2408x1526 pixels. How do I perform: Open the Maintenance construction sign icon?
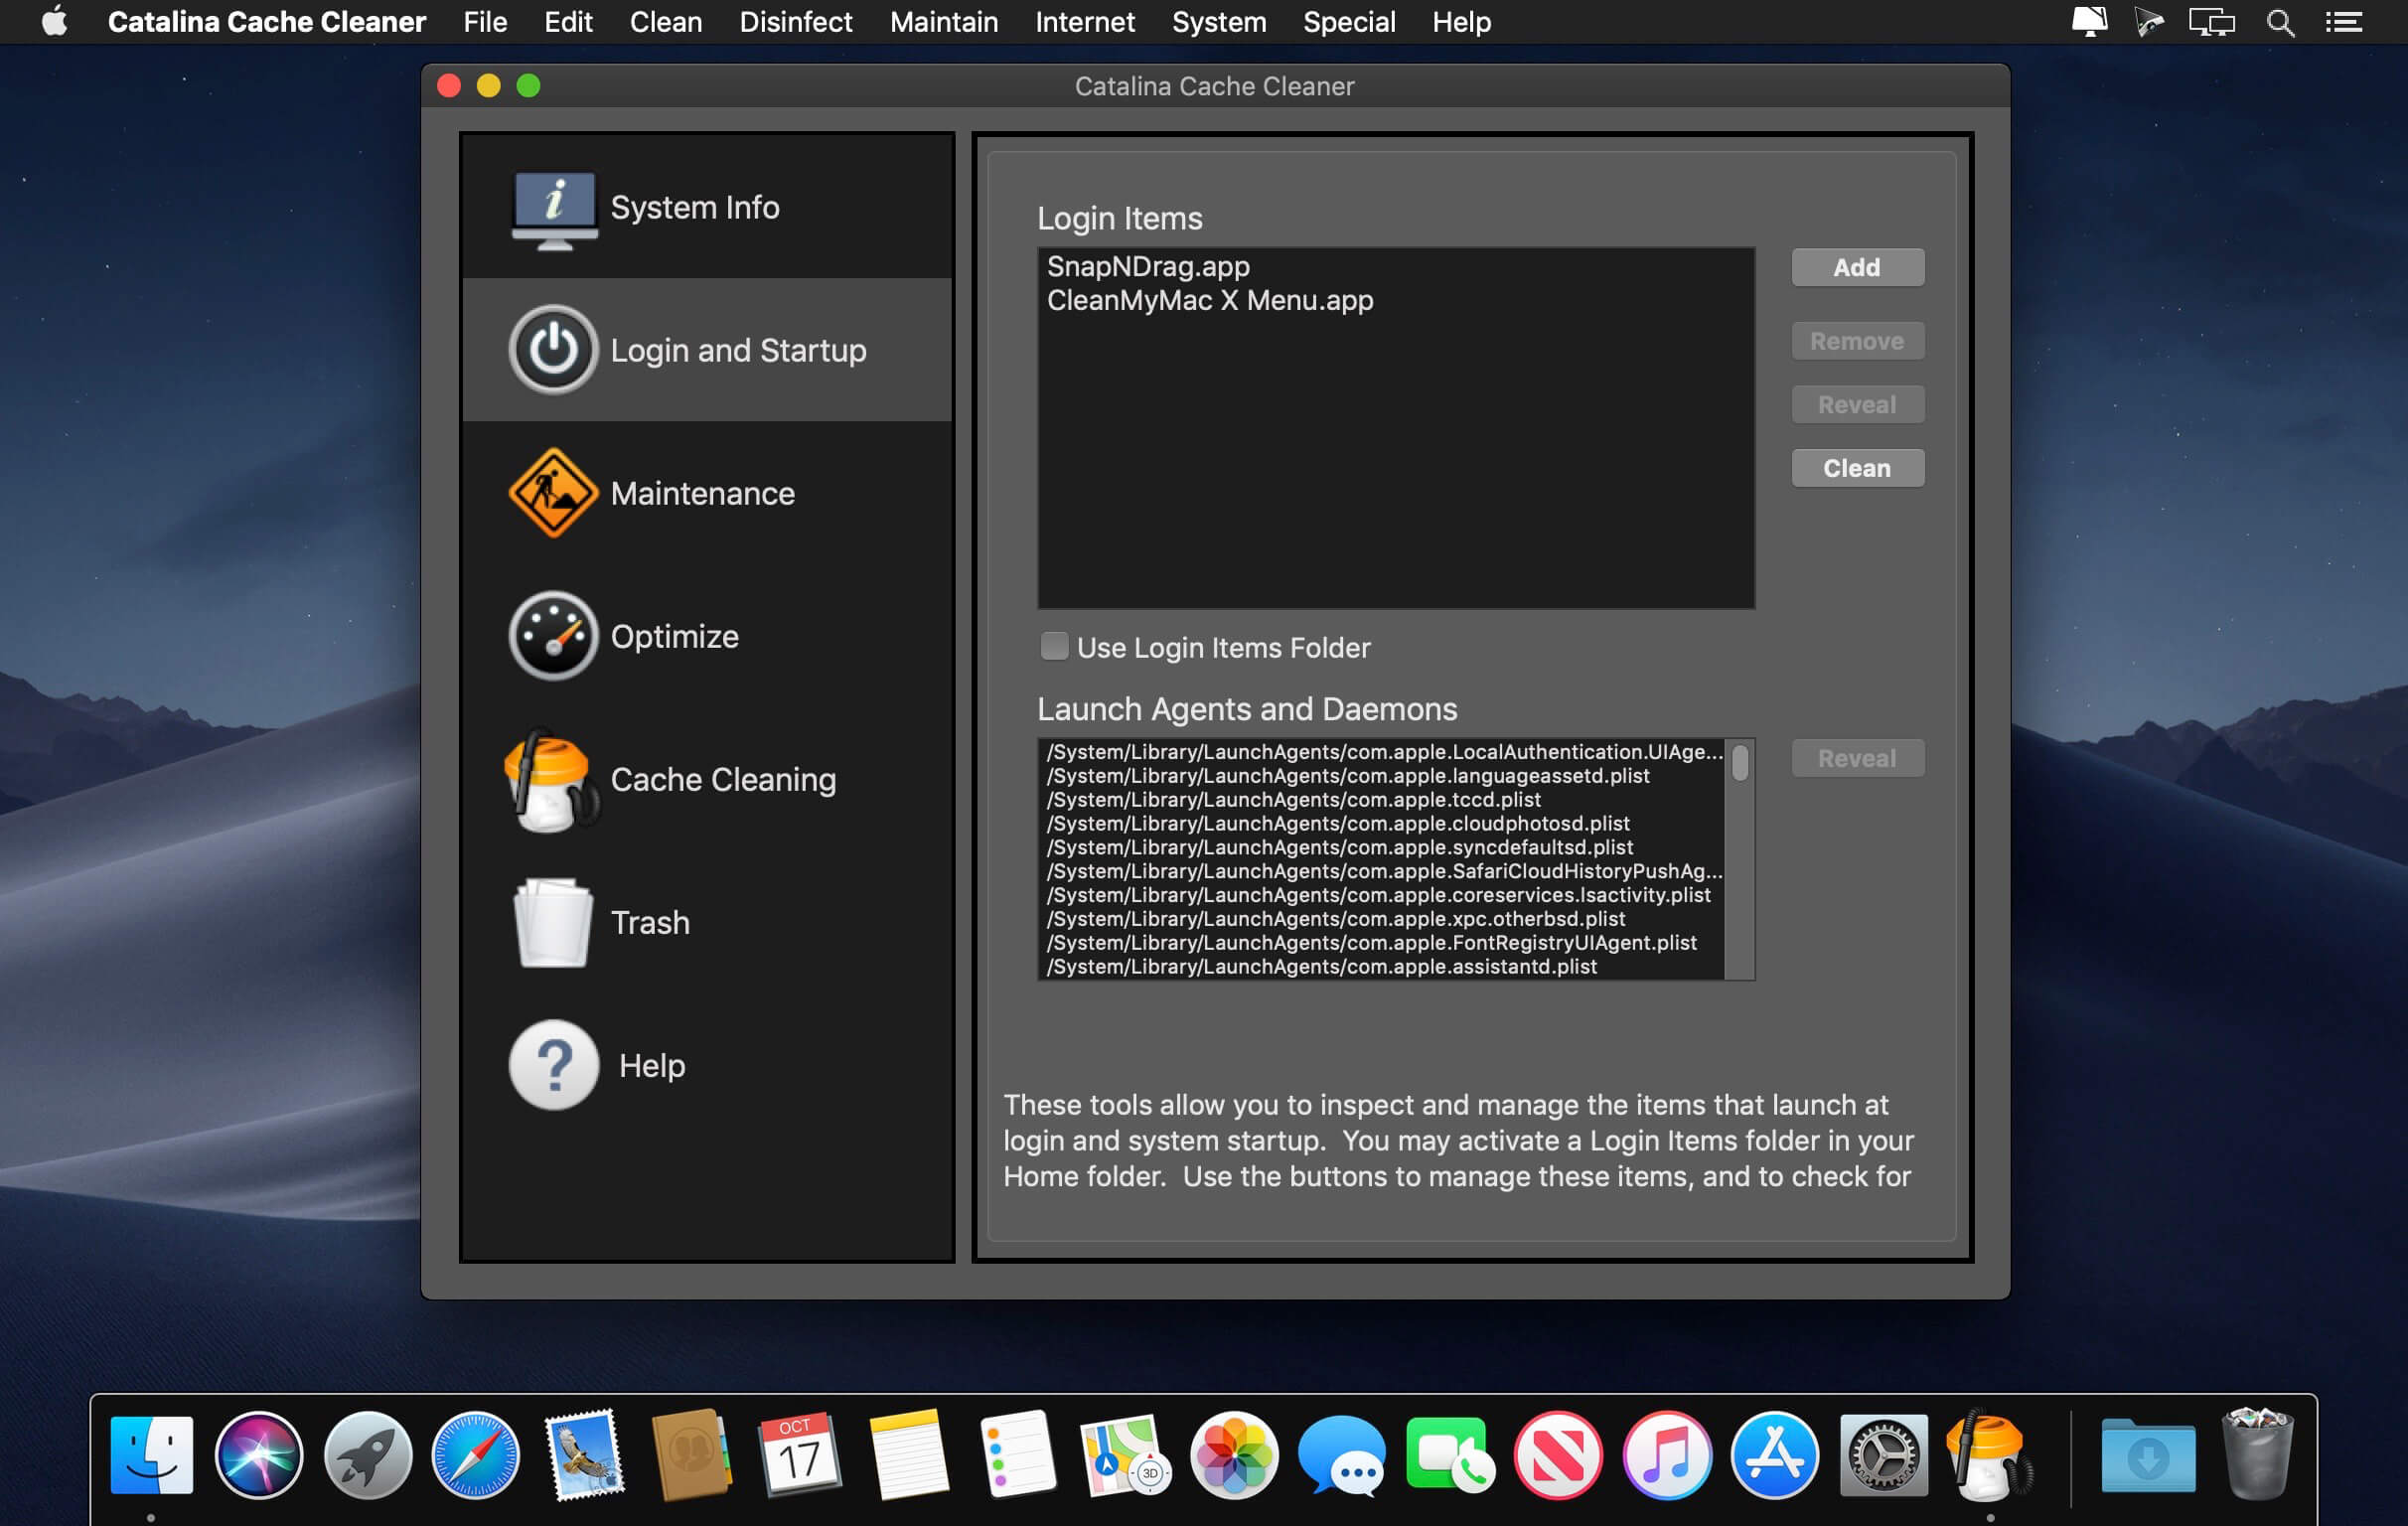click(x=553, y=493)
